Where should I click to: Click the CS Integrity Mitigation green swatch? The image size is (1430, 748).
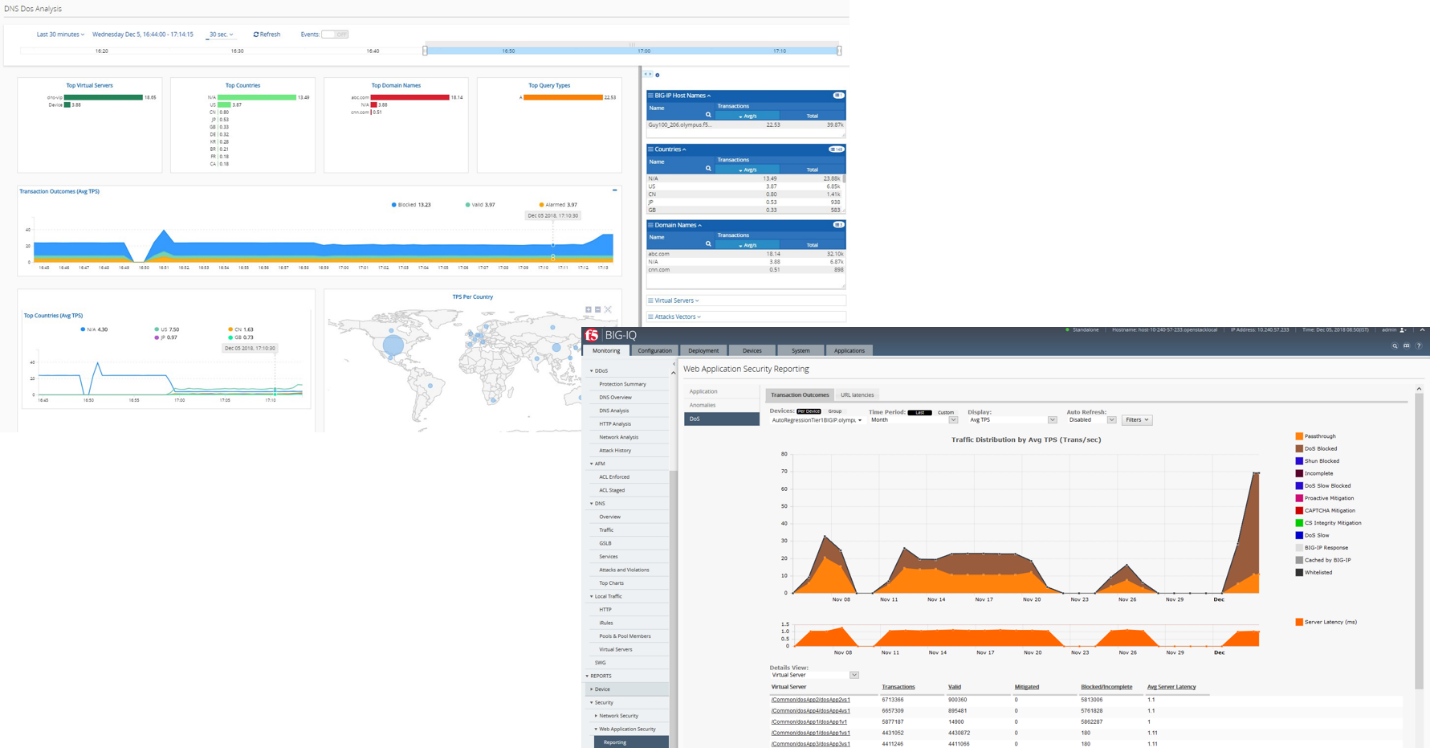pos(1299,523)
